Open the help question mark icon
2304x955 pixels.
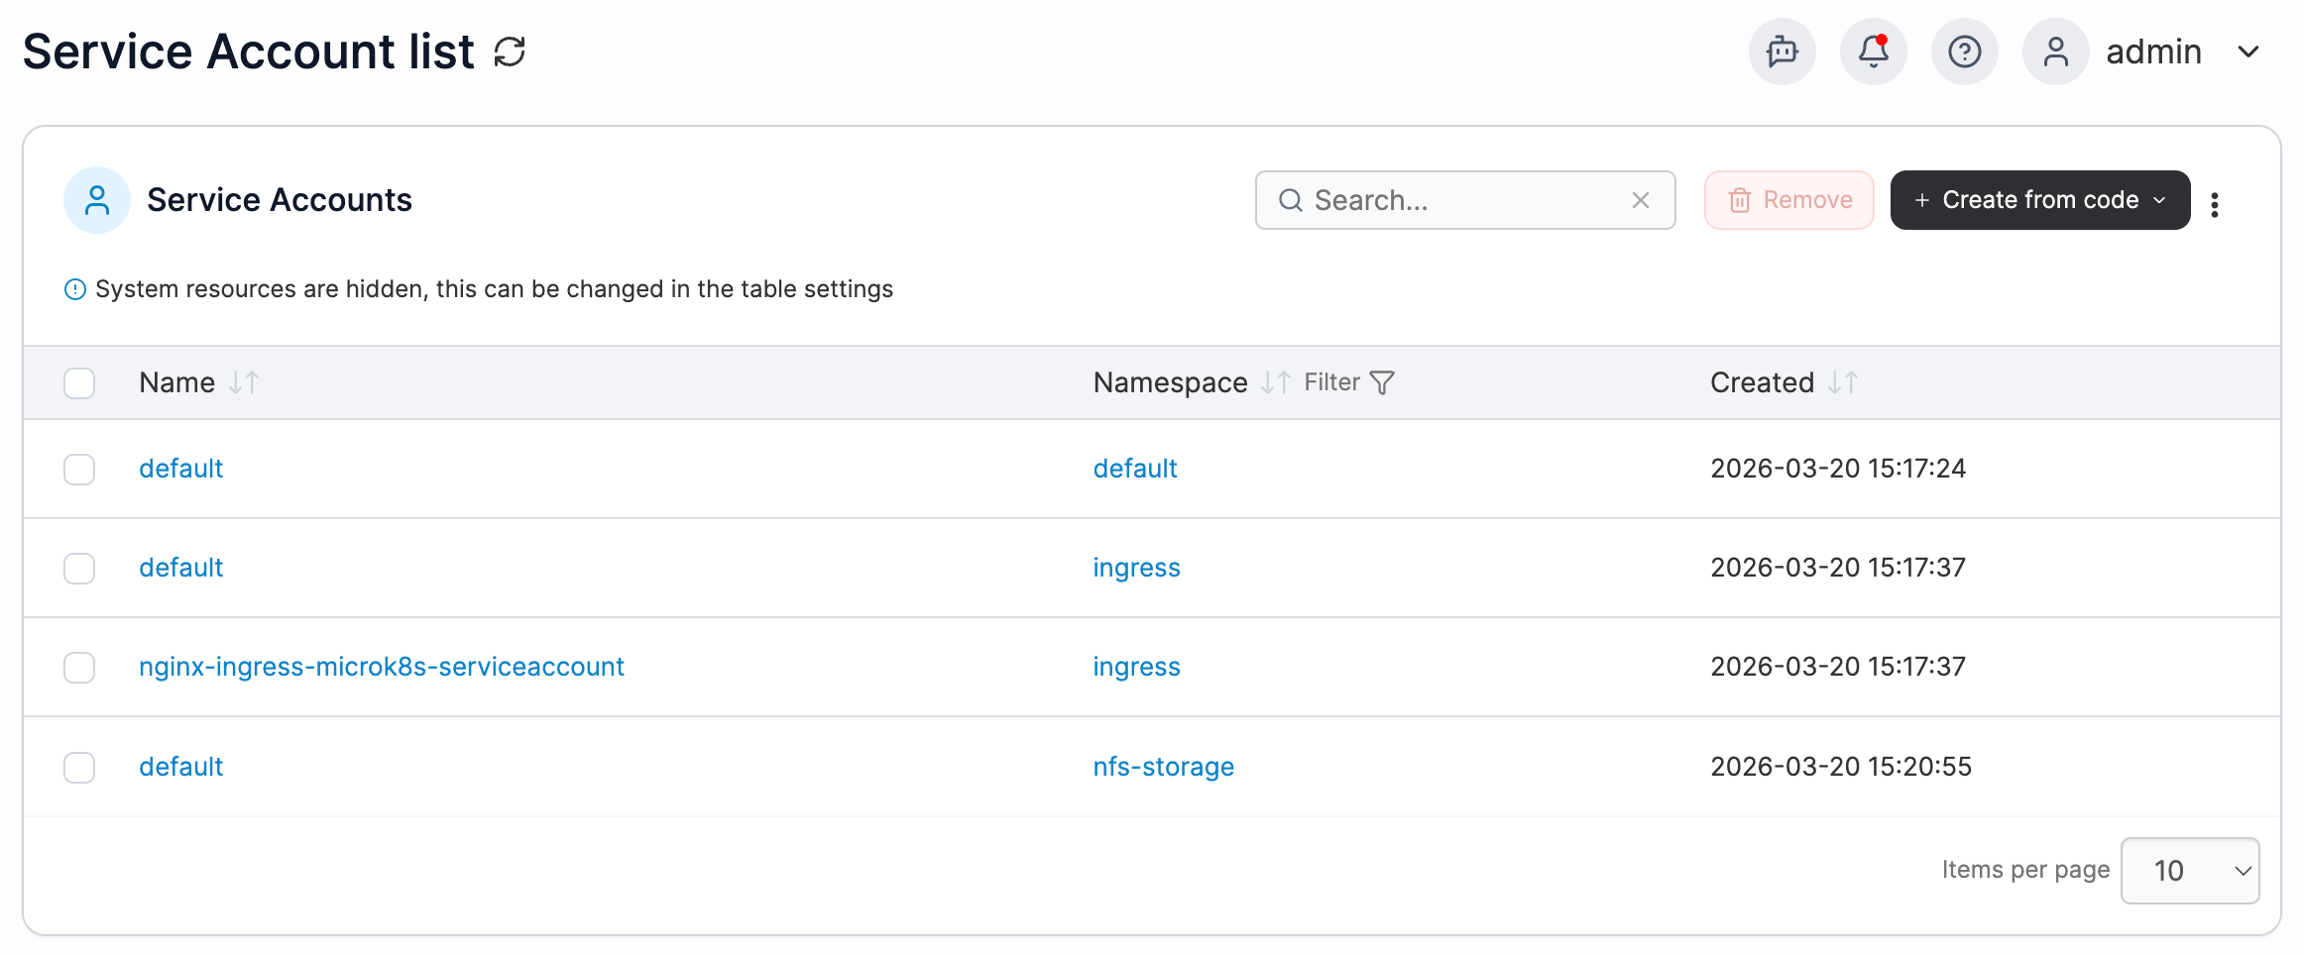(x=1964, y=52)
